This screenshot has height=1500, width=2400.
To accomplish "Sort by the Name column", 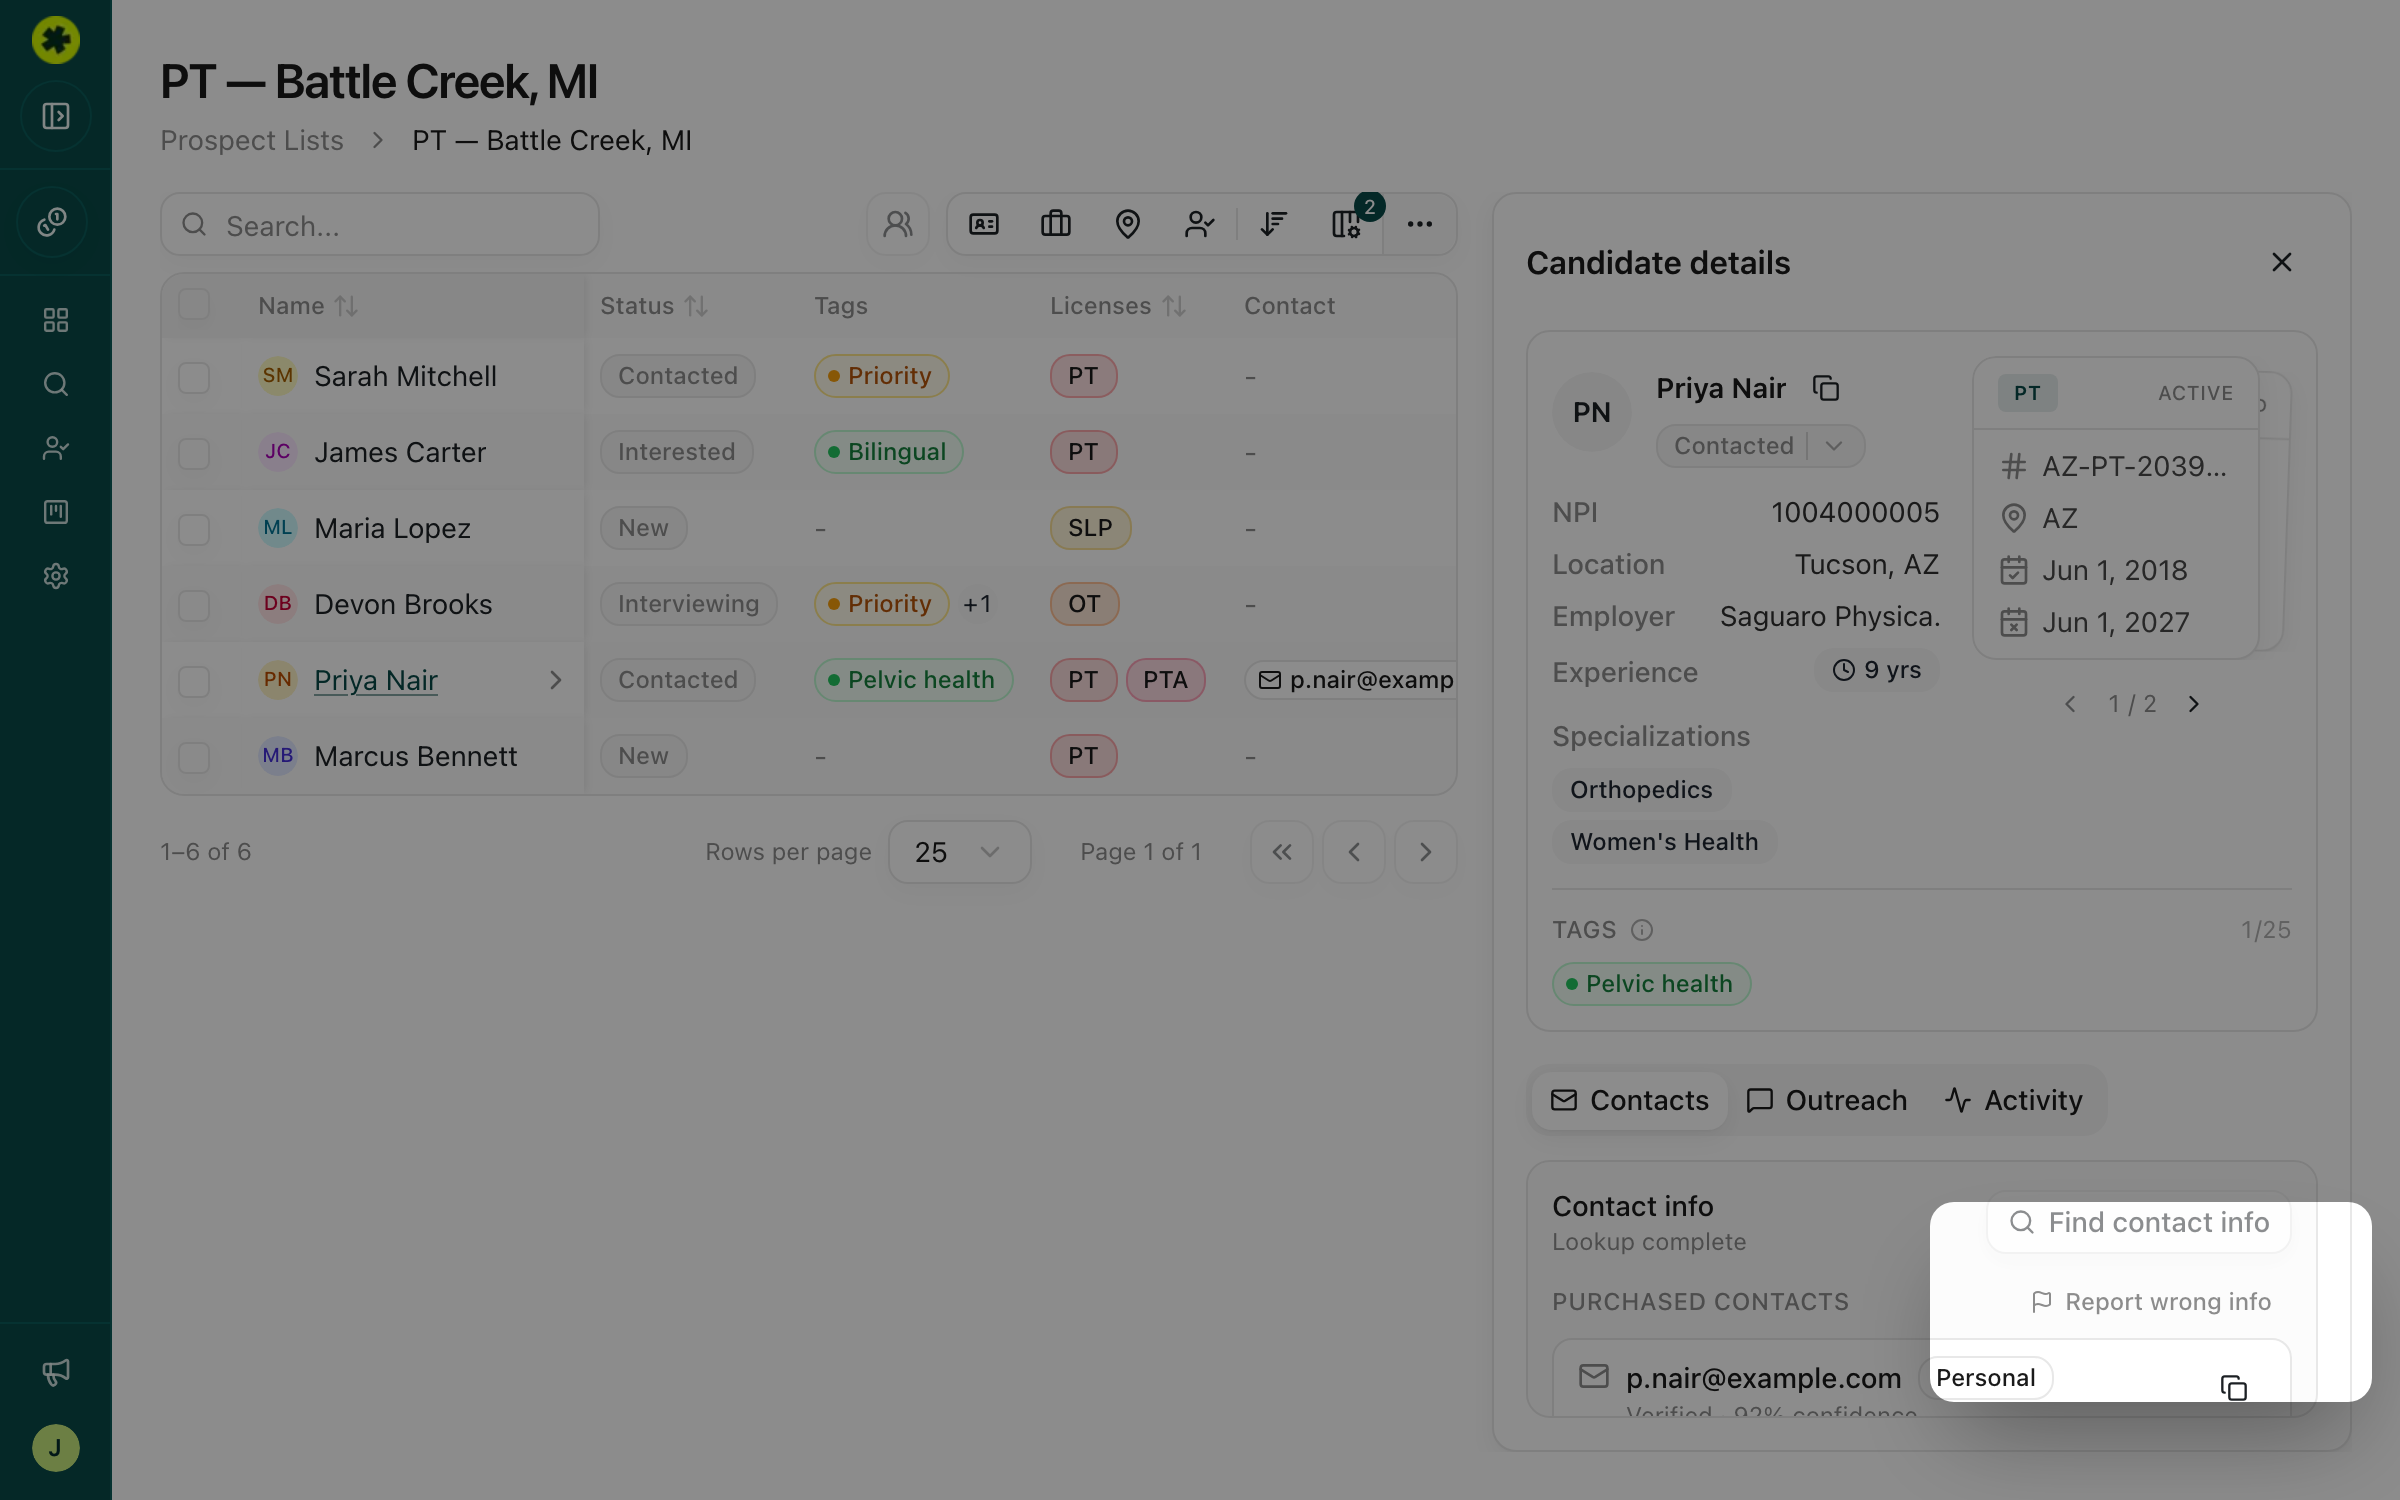I will point(307,306).
